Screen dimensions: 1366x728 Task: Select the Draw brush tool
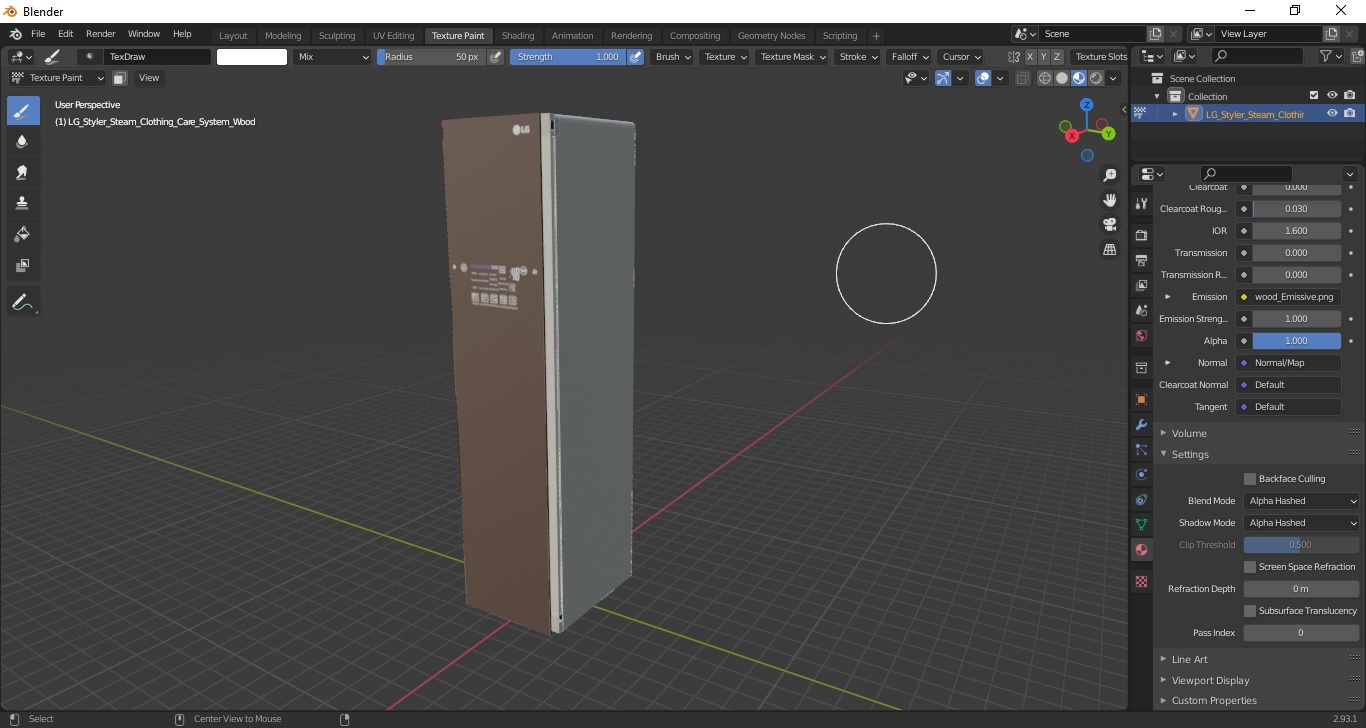tap(23, 111)
